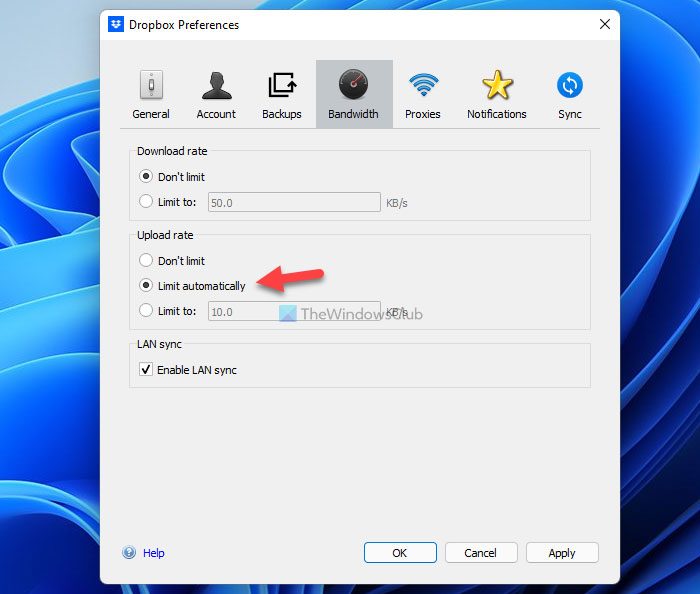This screenshot has width=700, height=594.
Task: Click the Cancel button
Action: coord(481,553)
